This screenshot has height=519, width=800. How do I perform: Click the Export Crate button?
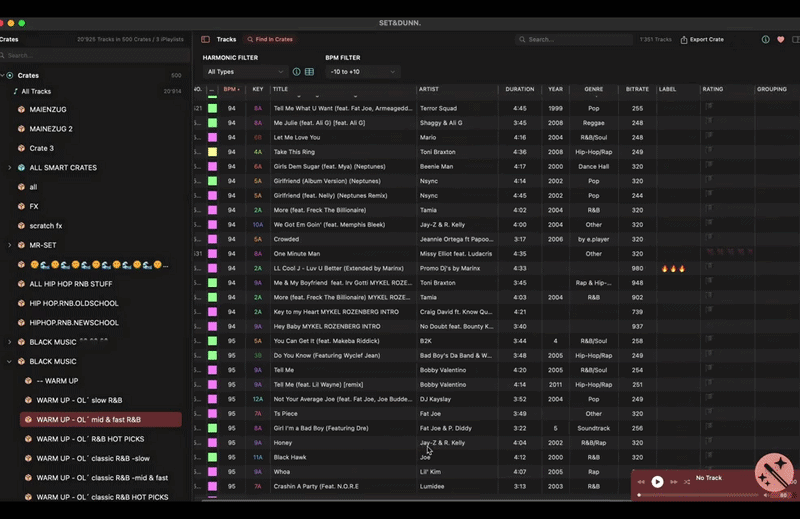(702, 39)
